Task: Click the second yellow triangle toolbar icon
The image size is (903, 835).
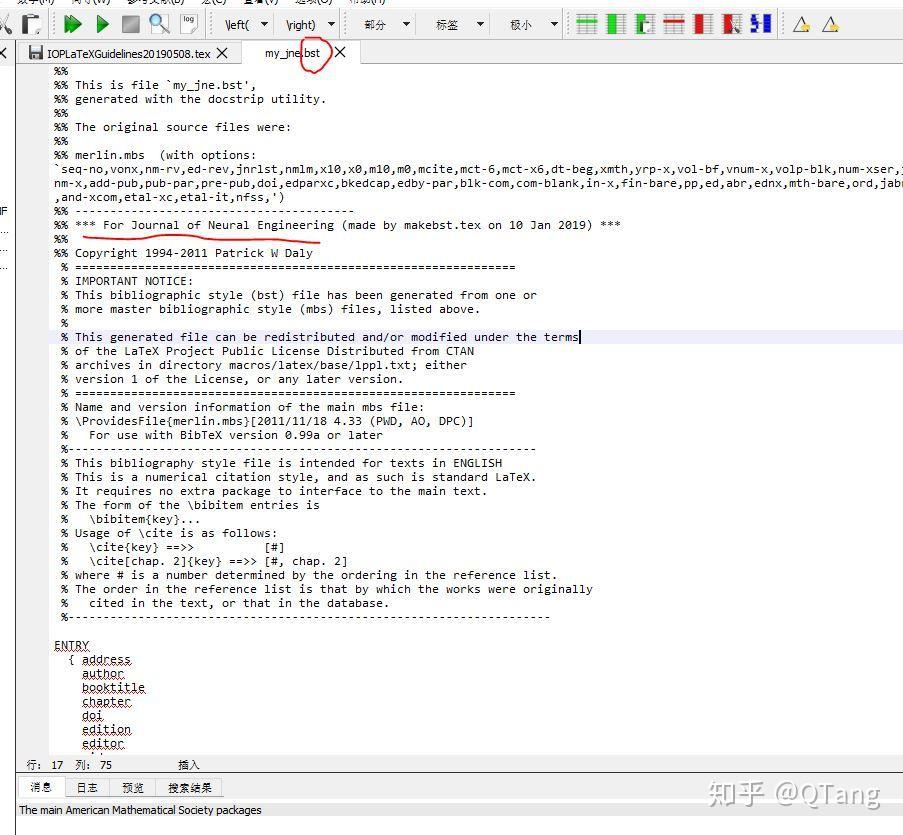Action: [x=830, y=25]
